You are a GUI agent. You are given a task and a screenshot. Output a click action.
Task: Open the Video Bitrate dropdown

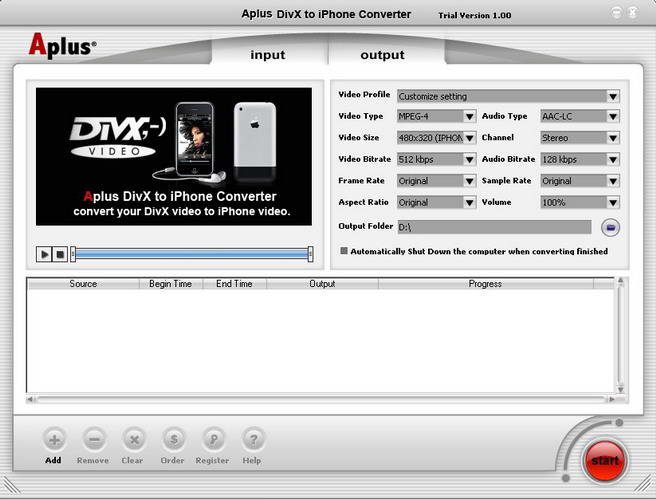(469, 159)
